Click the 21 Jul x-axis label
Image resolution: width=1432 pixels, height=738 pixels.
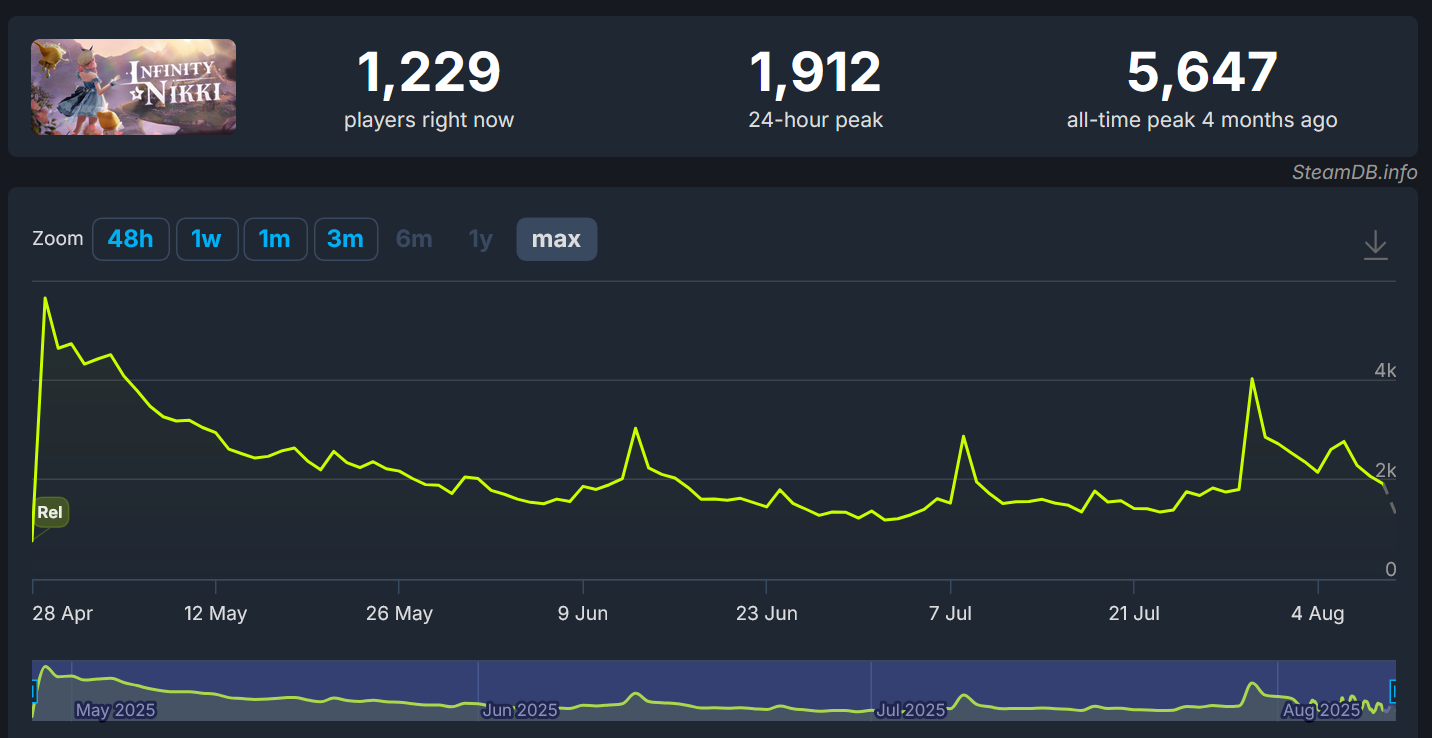(1134, 613)
